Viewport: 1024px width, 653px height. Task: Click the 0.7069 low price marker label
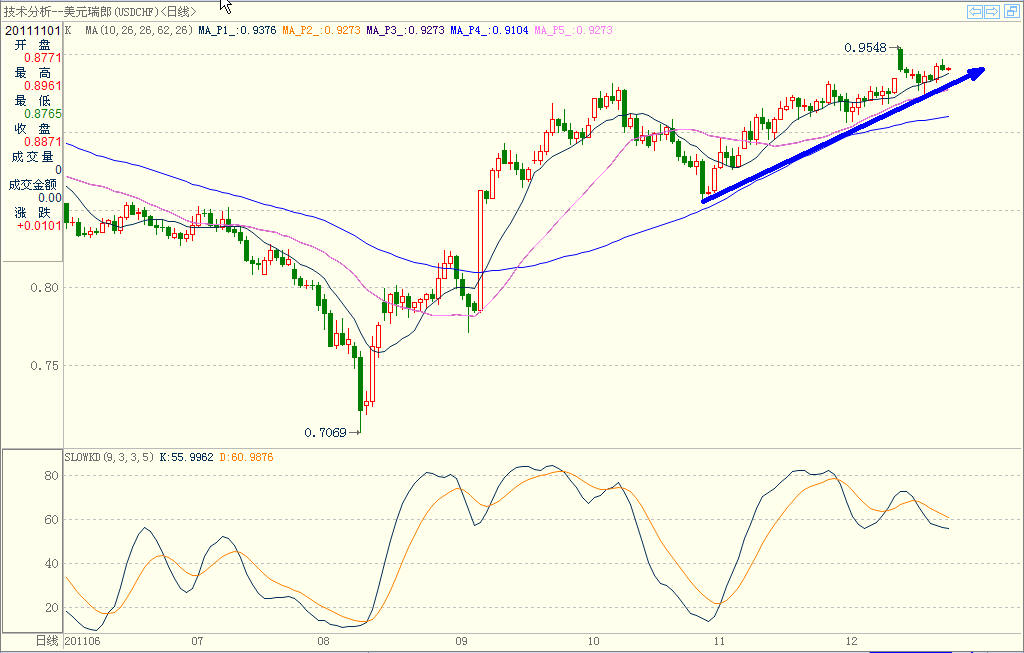point(325,432)
